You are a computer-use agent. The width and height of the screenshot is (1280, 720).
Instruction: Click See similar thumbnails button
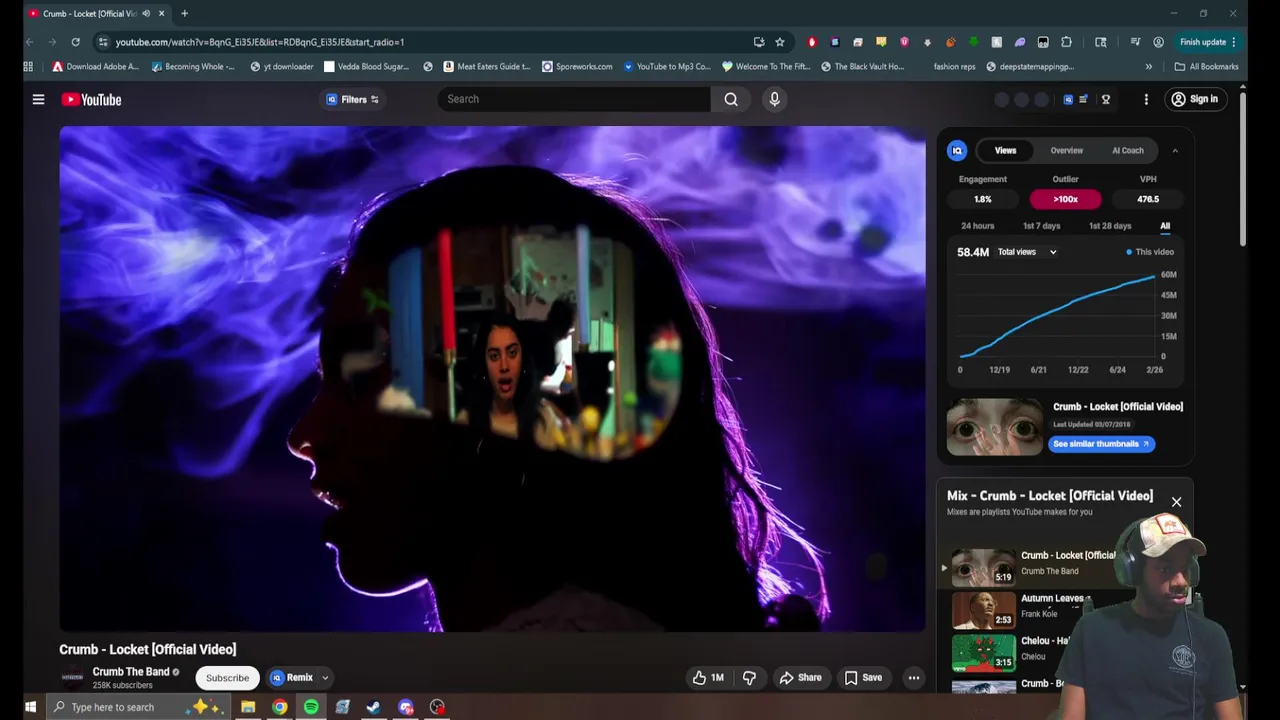(x=1101, y=444)
